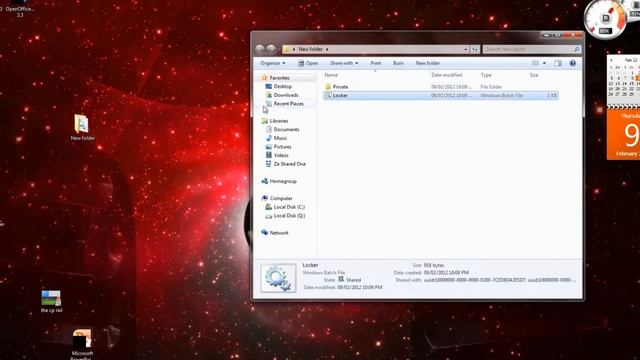Click the Locker gear thumbnail in details pane
This screenshot has height=360, width=640.
tap(278, 278)
